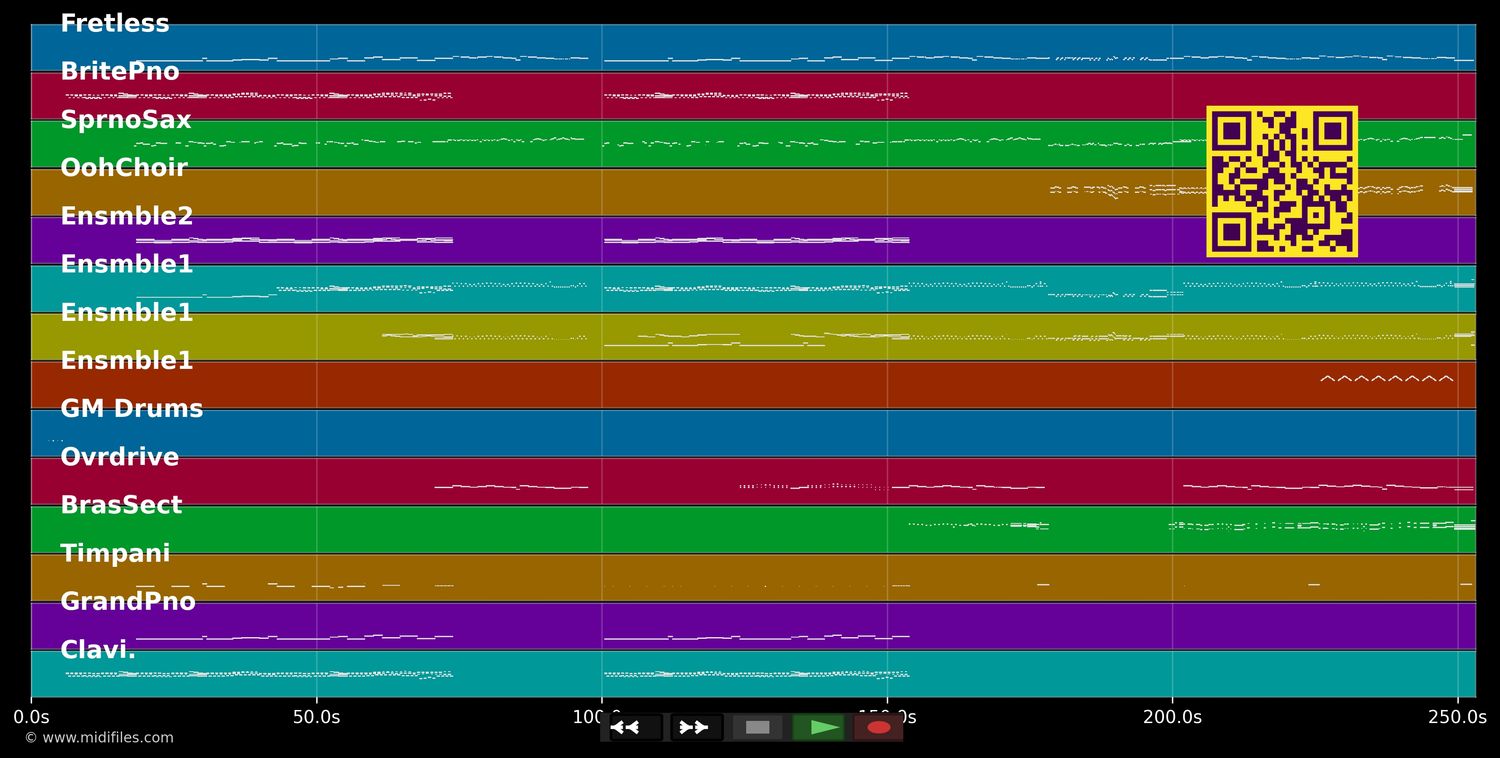Expand the Ensmble2 track lane
Screen dimensions: 1500x758
tap(126, 215)
